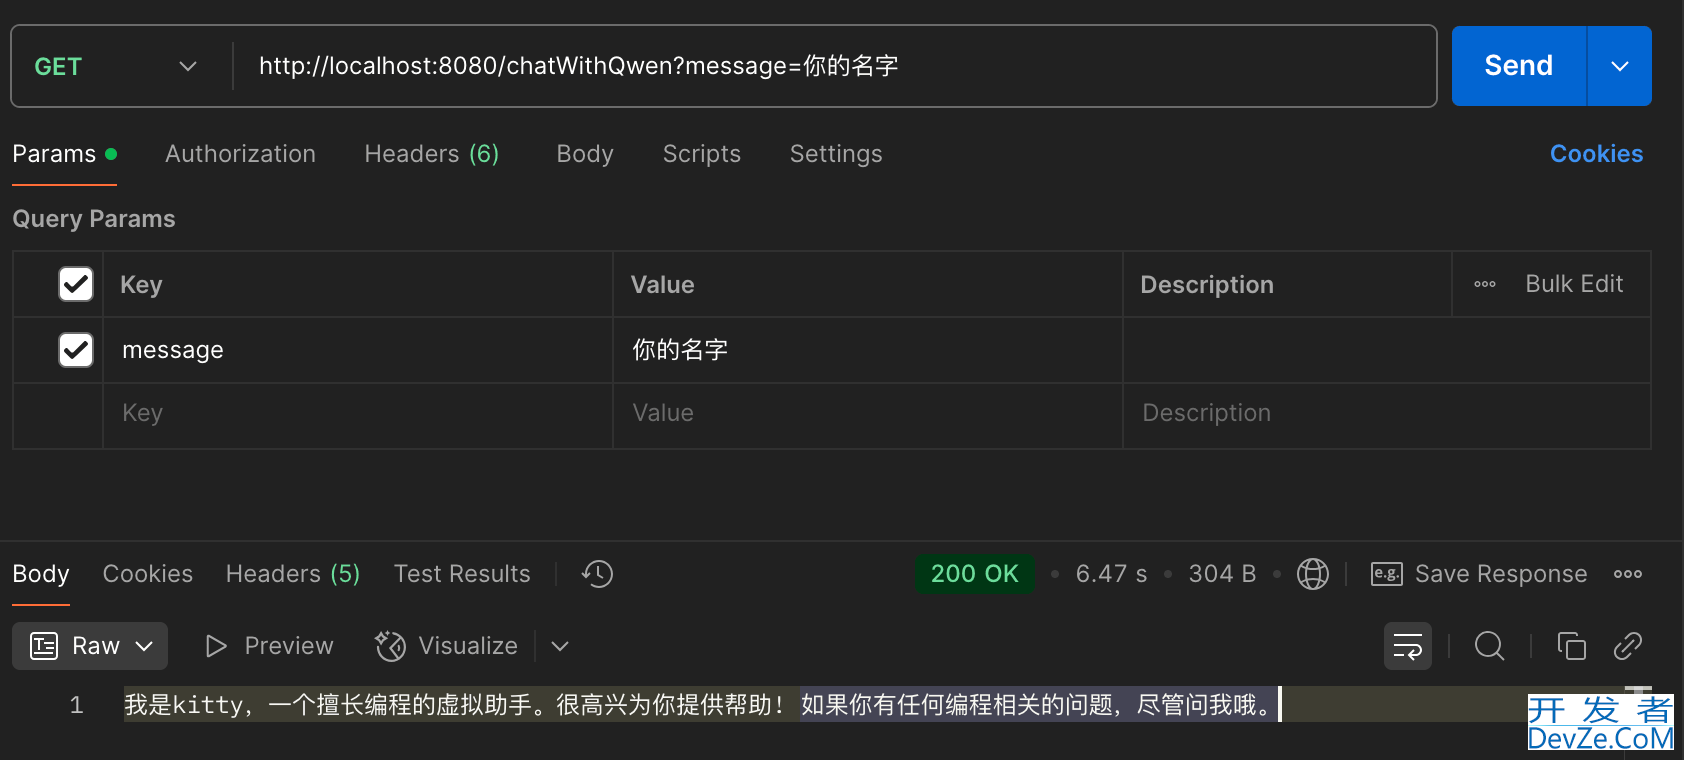Toggle the word wrap icon

(1407, 646)
